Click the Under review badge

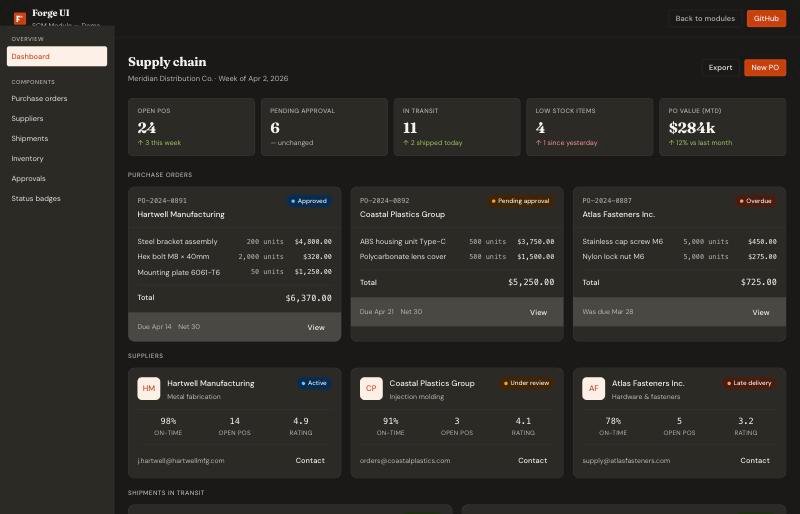527,383
